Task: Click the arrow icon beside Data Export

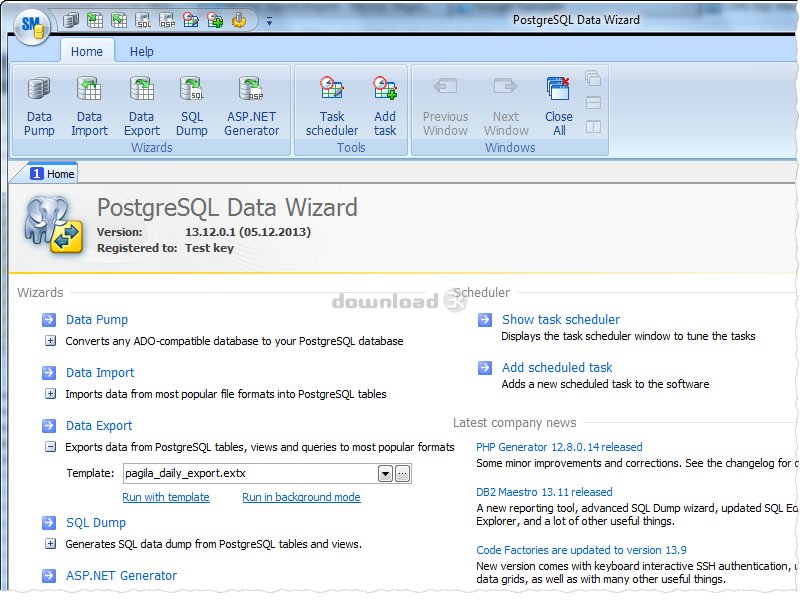Action: tap(49, 426)
